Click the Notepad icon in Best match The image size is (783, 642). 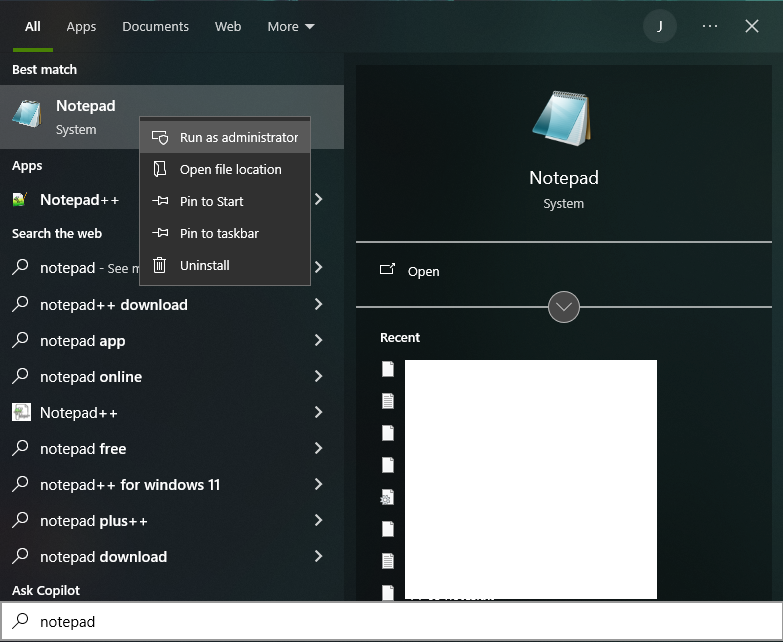[x=27, y=113]
